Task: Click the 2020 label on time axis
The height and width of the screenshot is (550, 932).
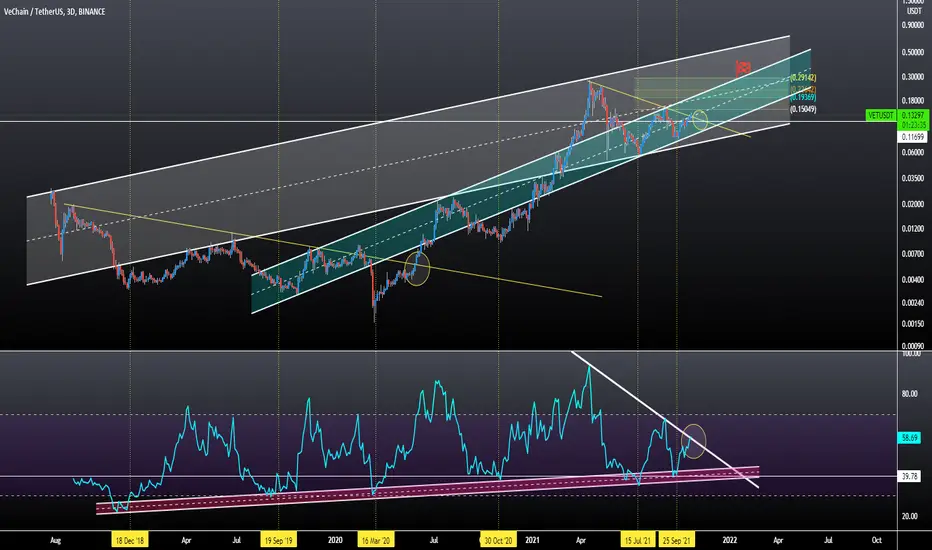Action: [335, 540]
